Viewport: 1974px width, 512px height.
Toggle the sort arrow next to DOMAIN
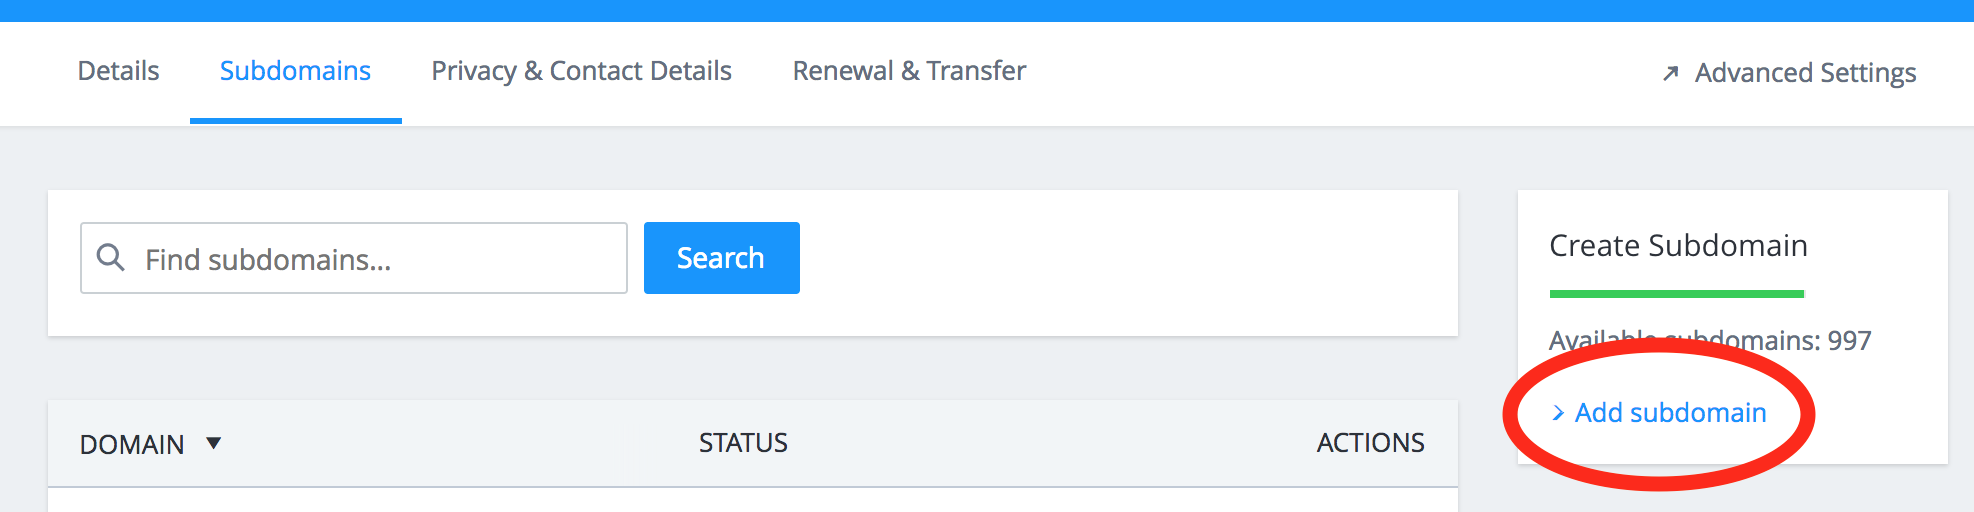[213, 442]
